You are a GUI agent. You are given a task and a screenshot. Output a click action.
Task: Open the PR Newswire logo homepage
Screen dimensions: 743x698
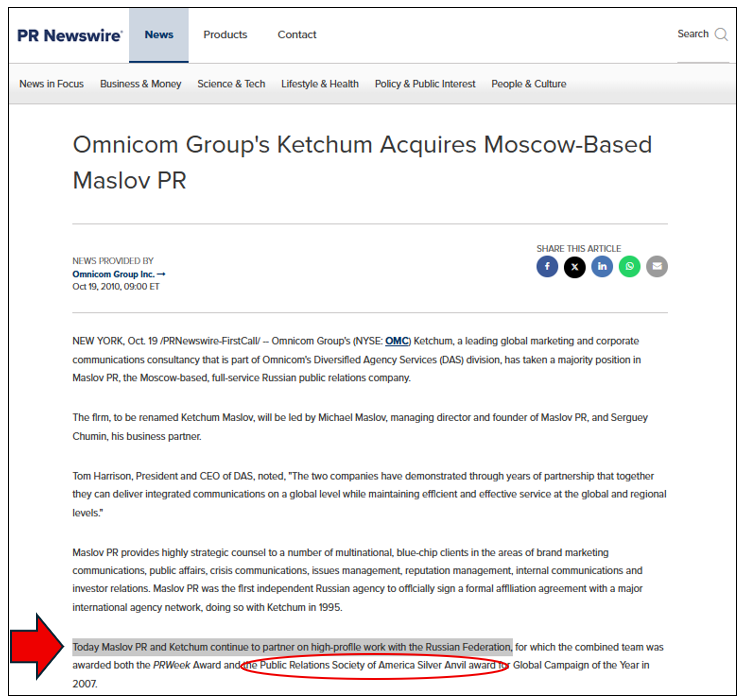click(x=70, y=35)
